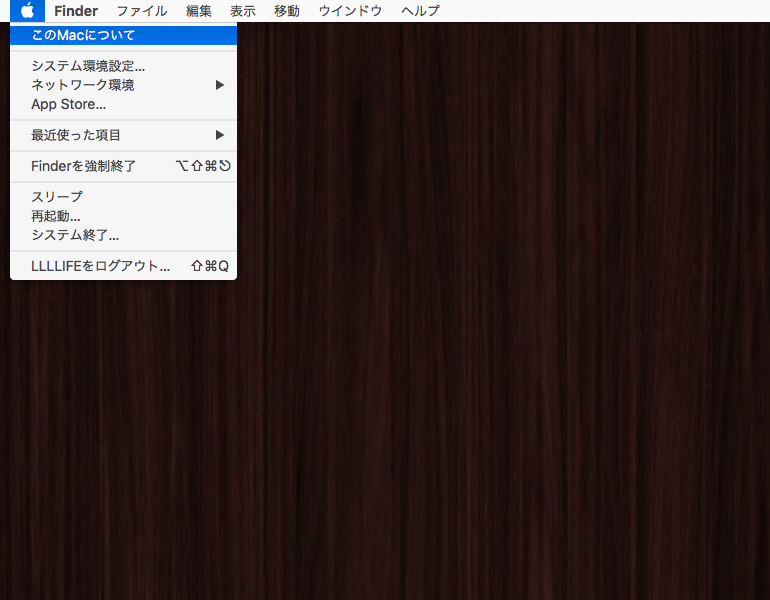Launch App Store... from the menu

pyautogui.click(x=68, y=104)
